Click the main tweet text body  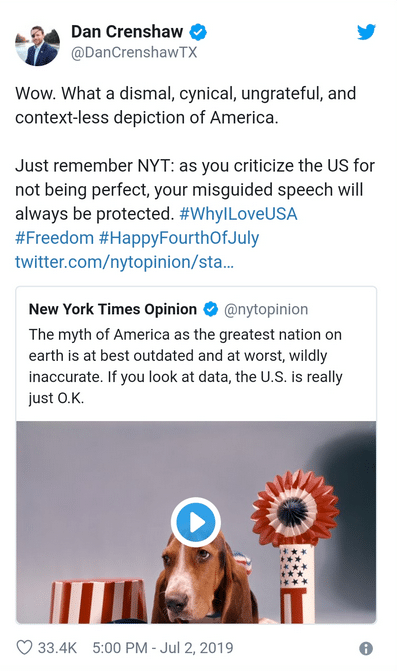pos(195,178)
